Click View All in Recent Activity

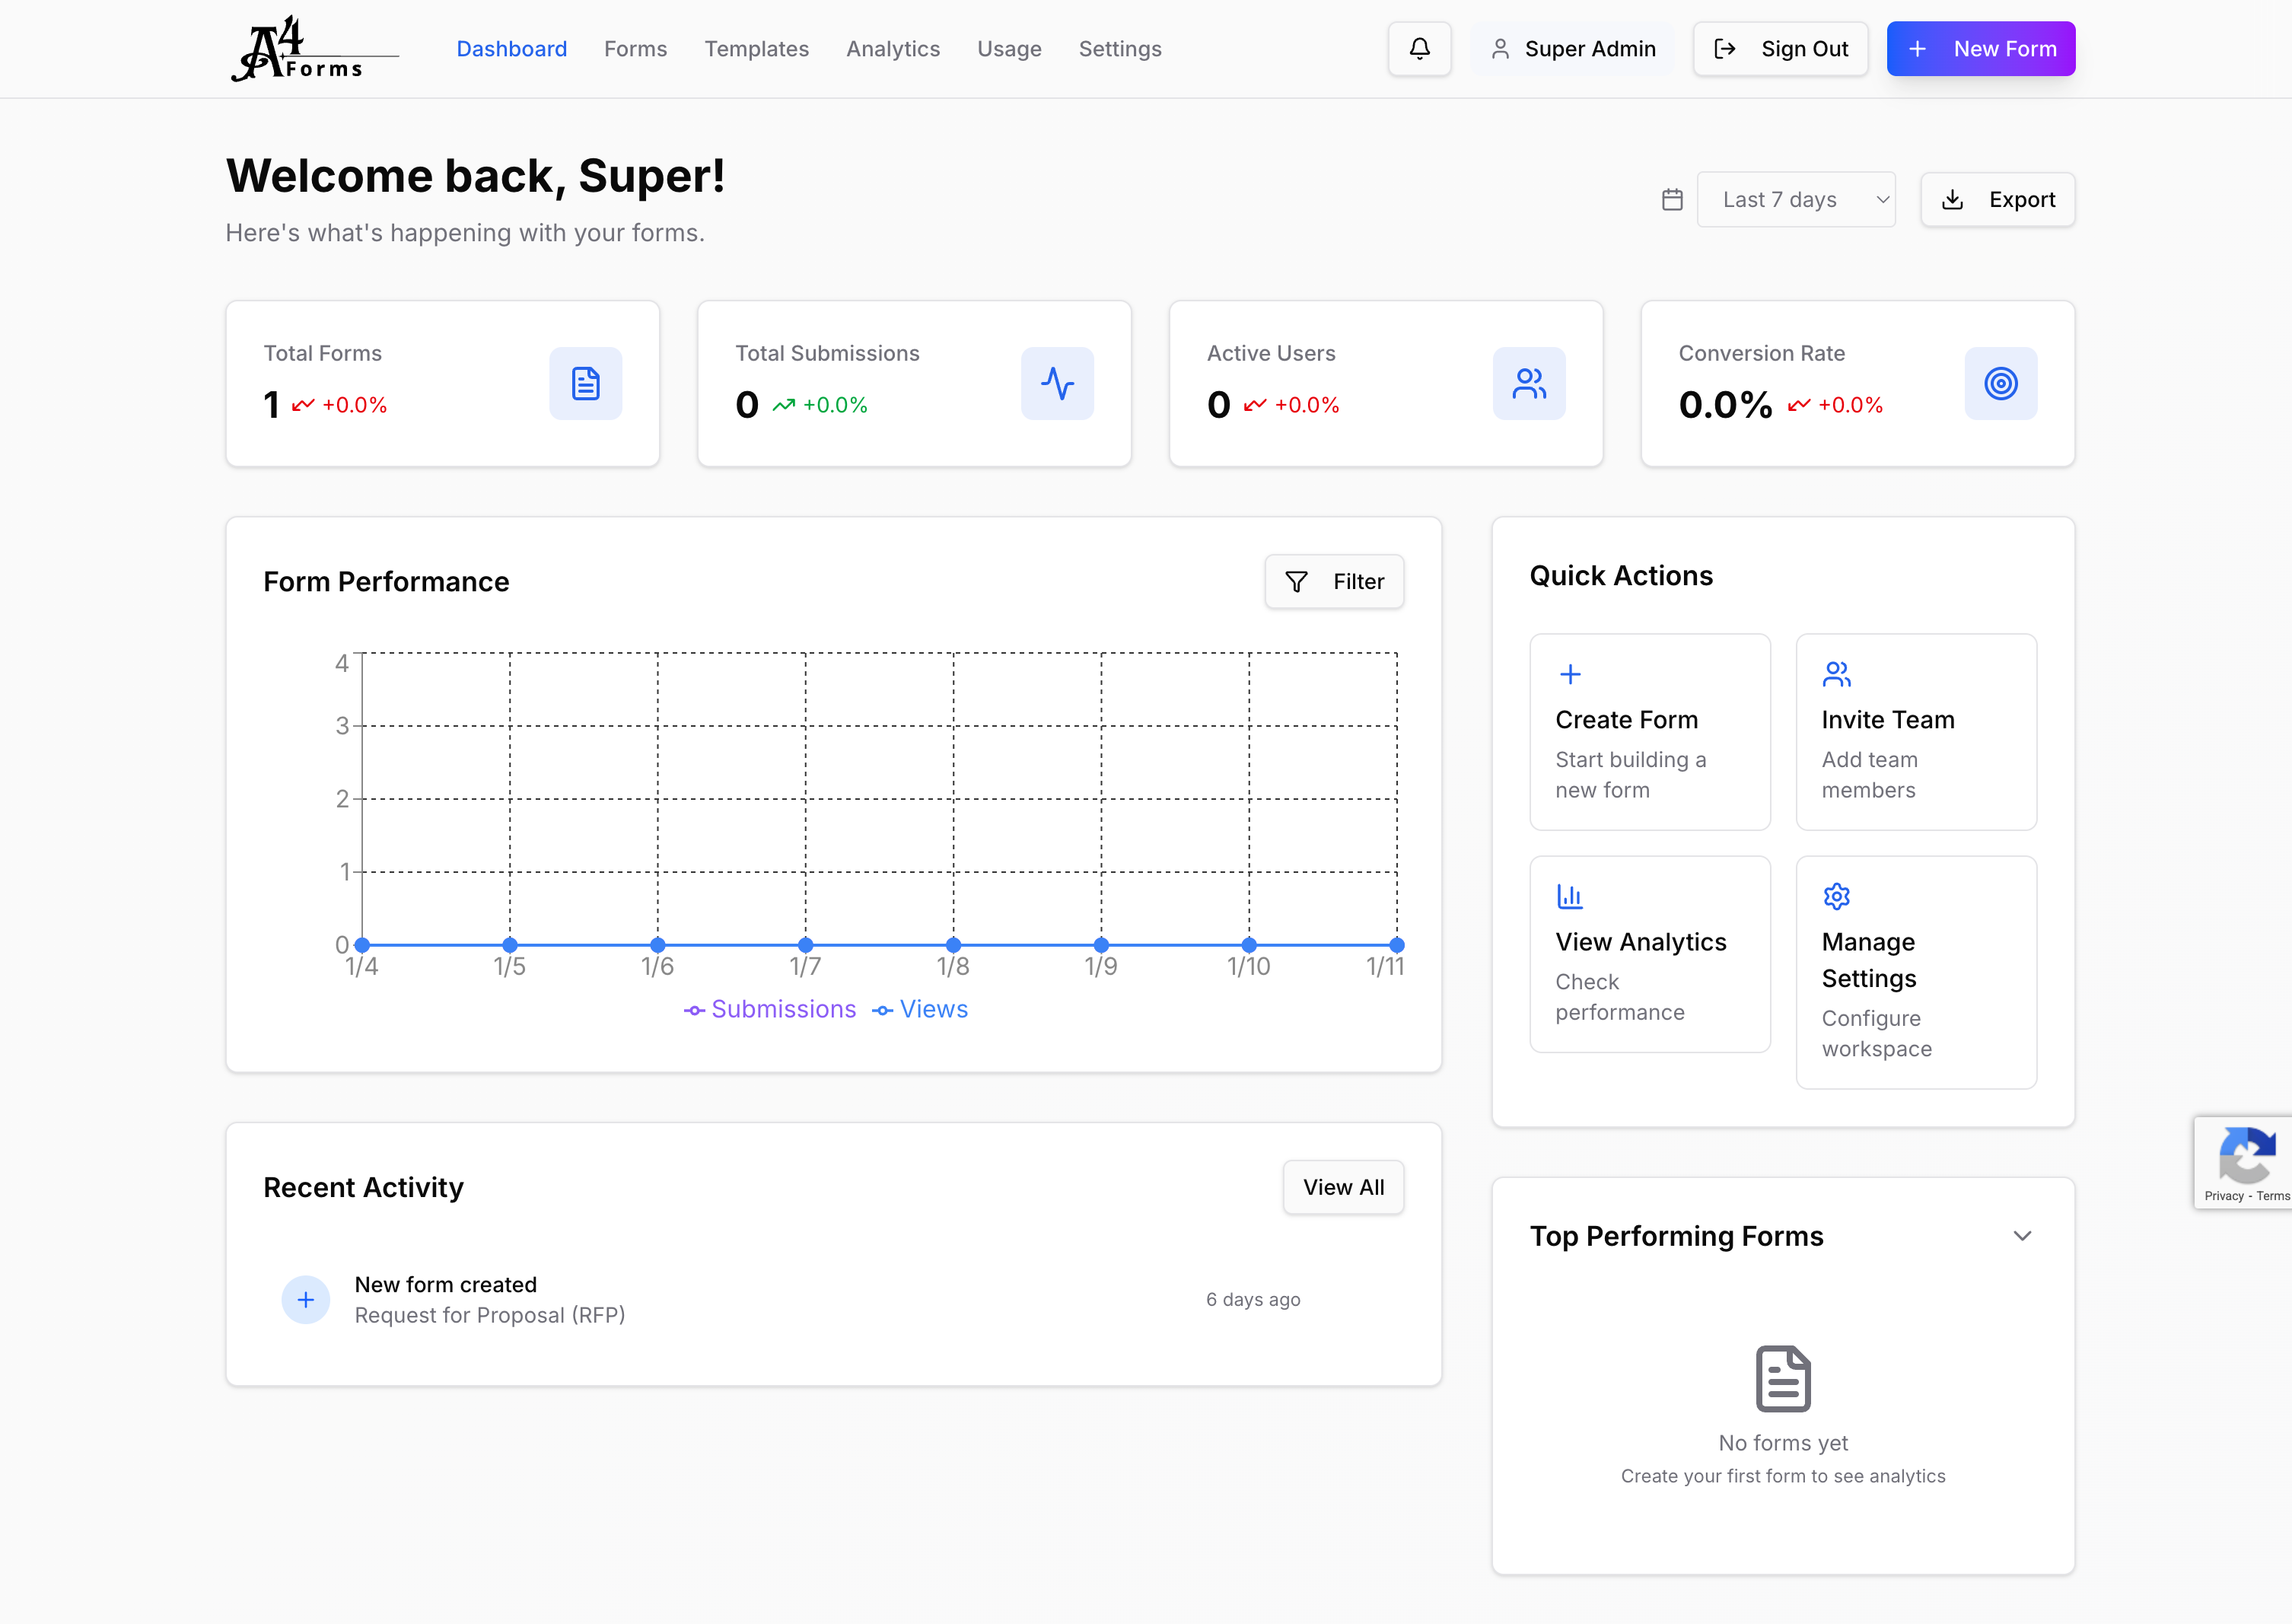(x=1343, y=1187)
